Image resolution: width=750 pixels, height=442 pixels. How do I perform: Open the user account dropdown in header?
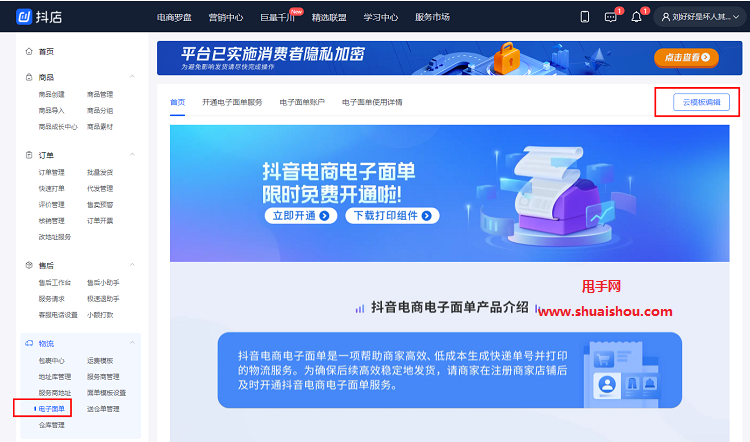[x=700, y=17]
